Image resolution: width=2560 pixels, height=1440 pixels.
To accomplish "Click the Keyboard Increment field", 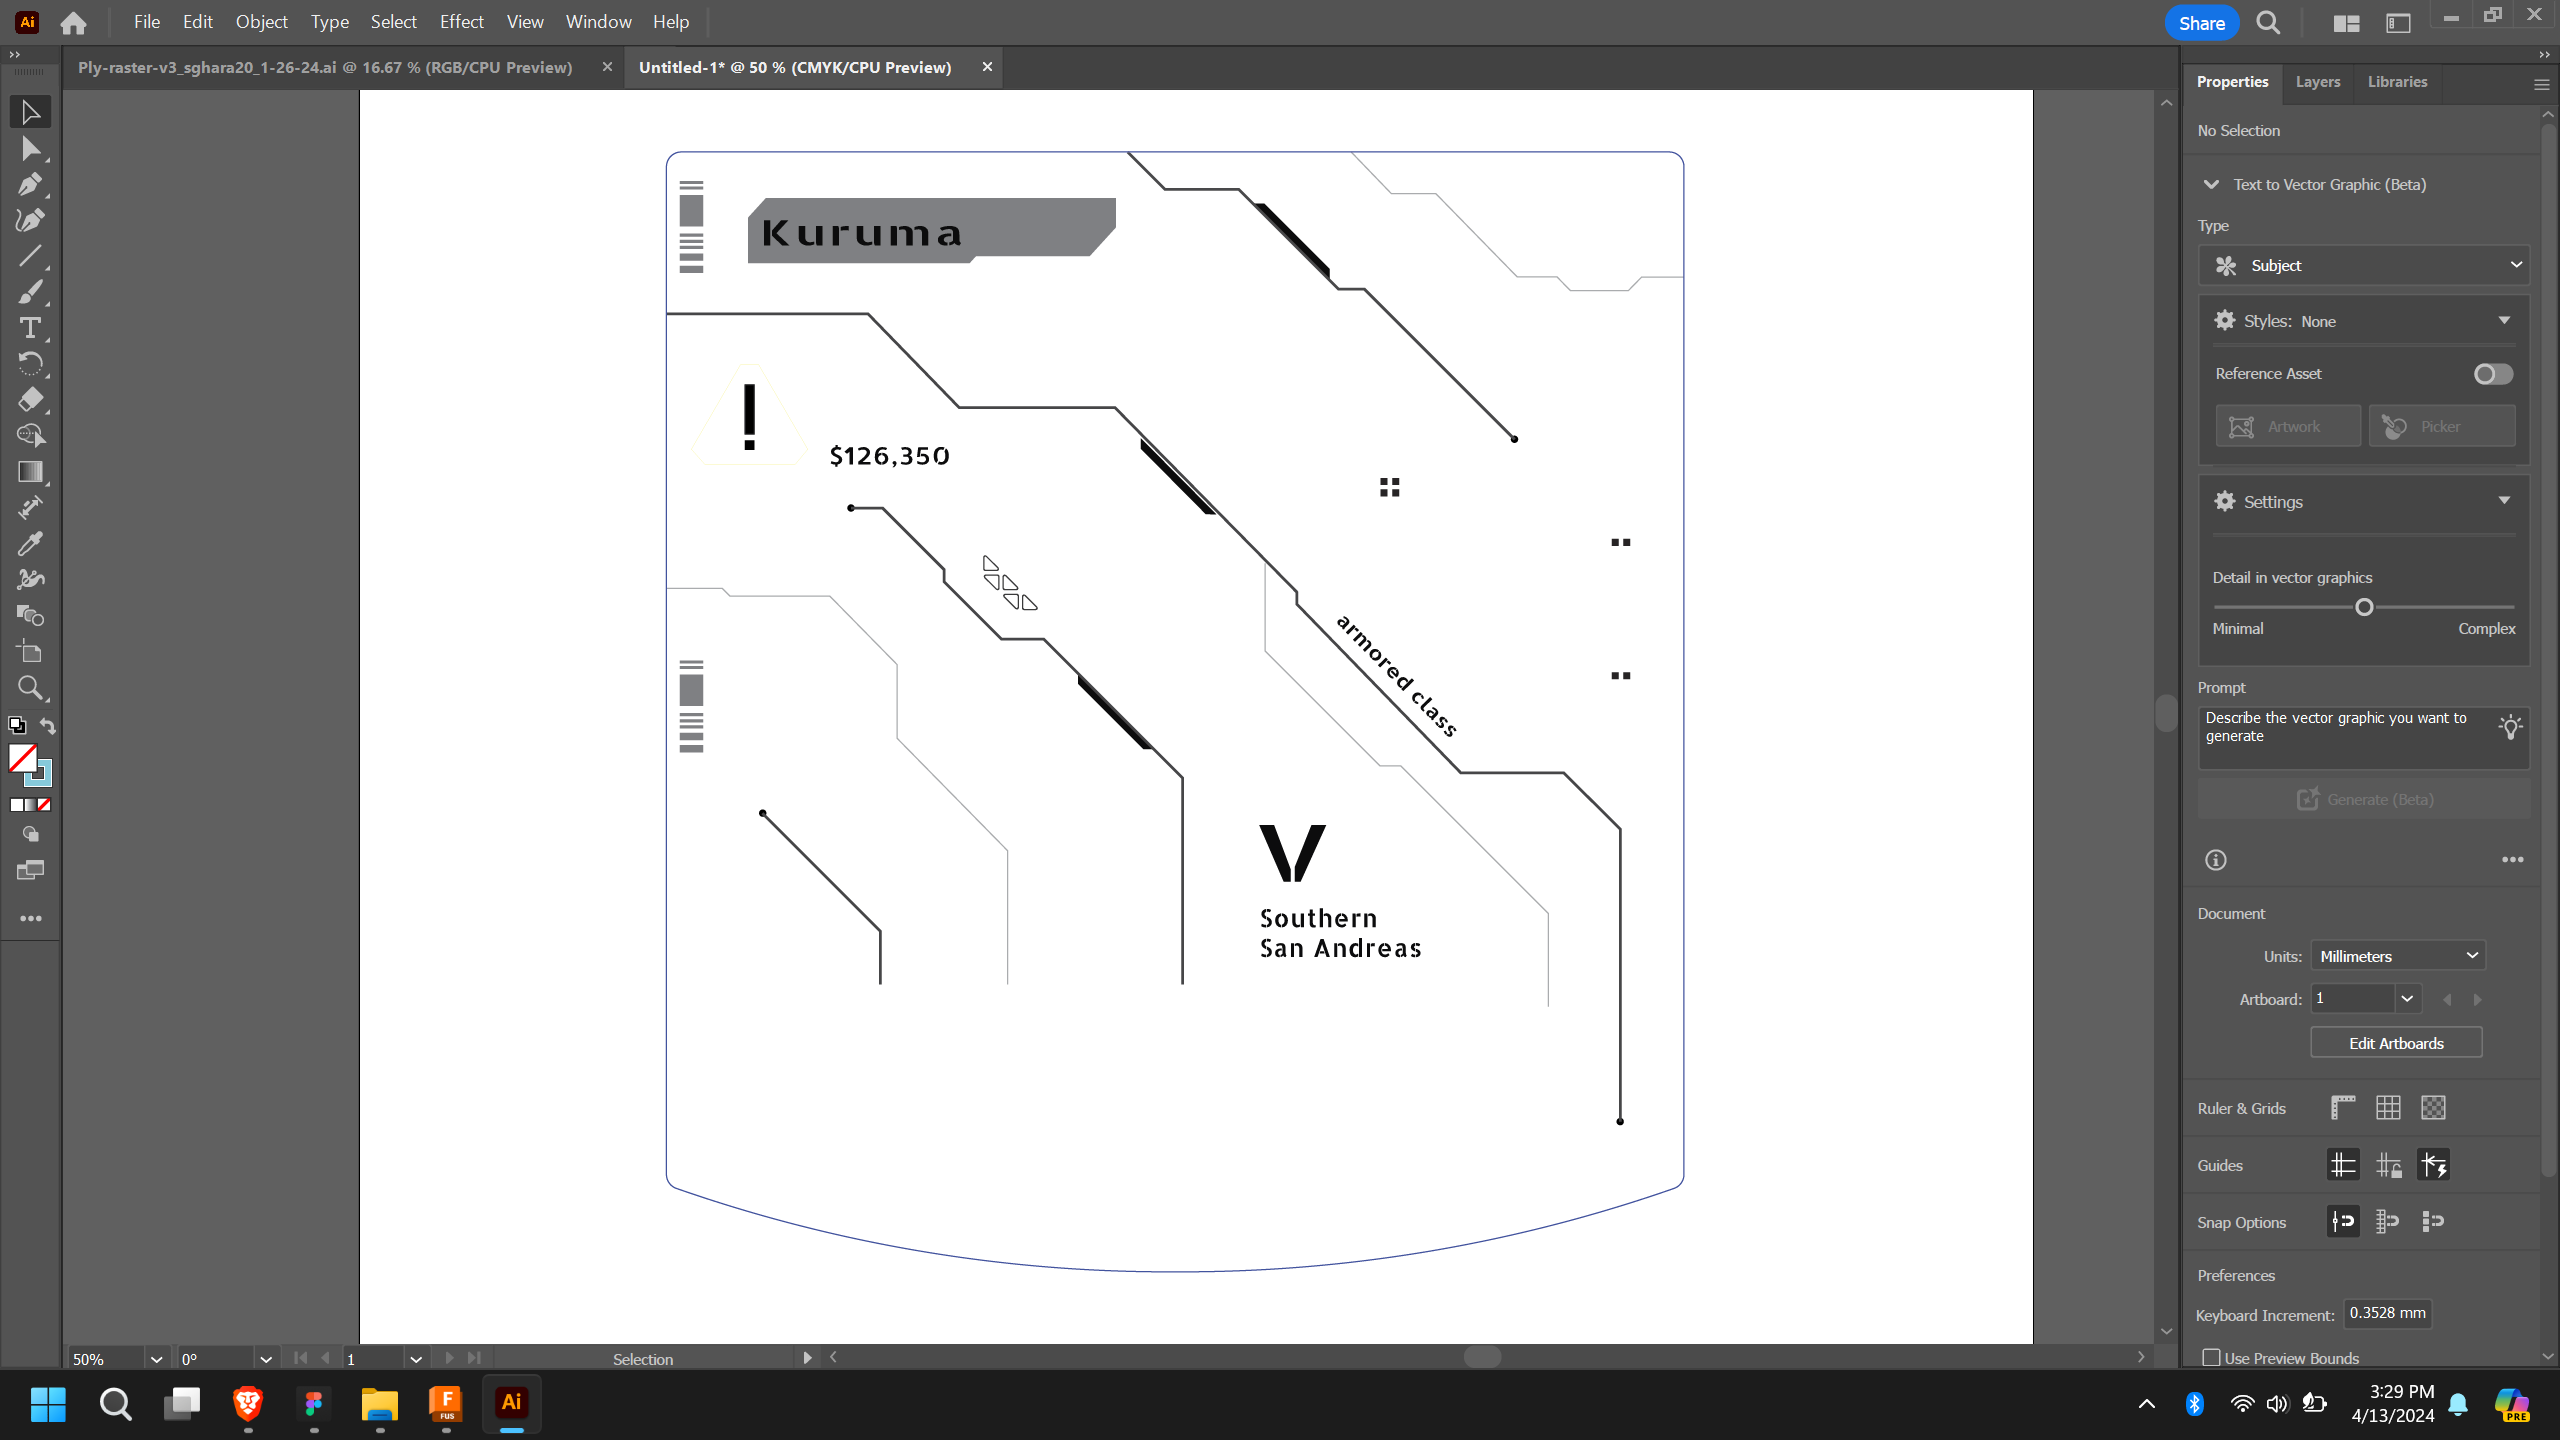I will [2387, 1314].
